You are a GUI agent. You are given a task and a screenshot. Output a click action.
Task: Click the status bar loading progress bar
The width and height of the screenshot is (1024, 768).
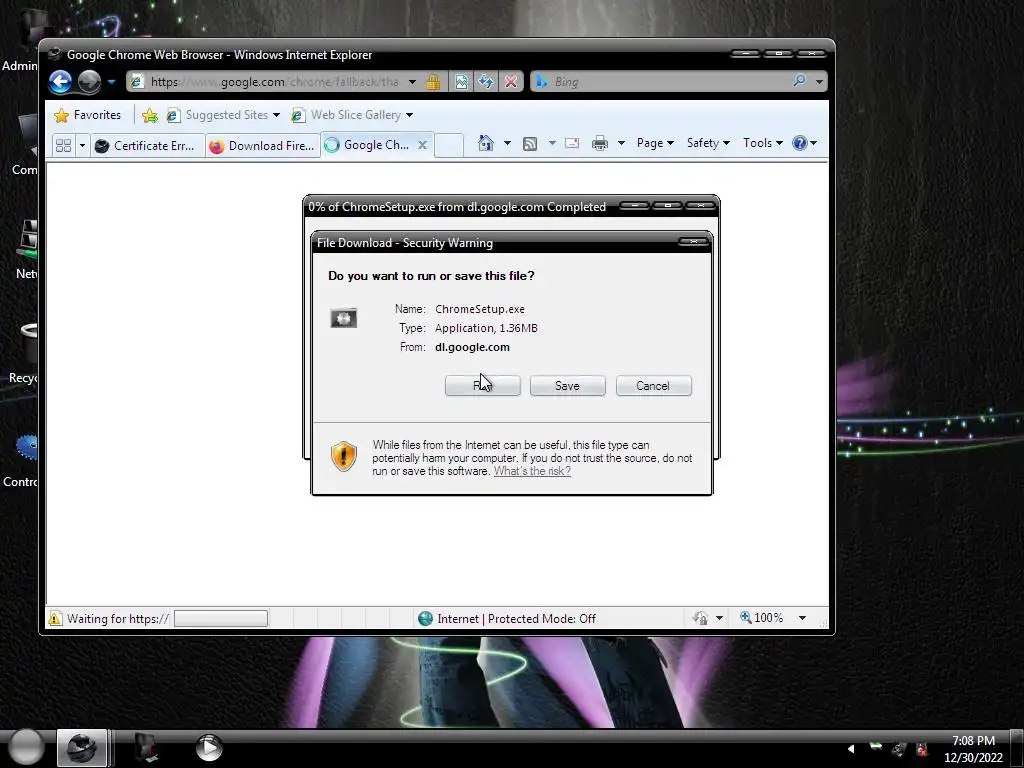[x=221, y=618]
